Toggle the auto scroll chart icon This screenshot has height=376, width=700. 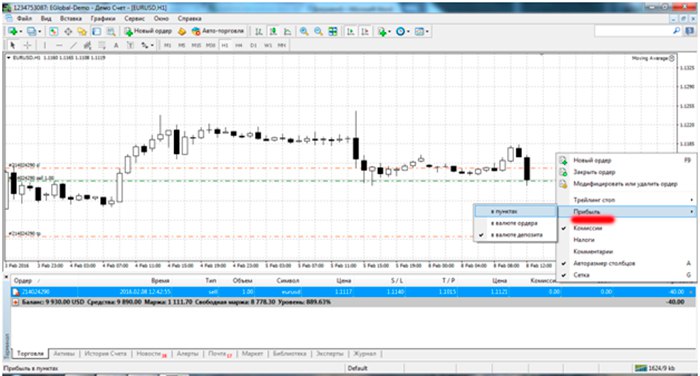pos(351,31)
